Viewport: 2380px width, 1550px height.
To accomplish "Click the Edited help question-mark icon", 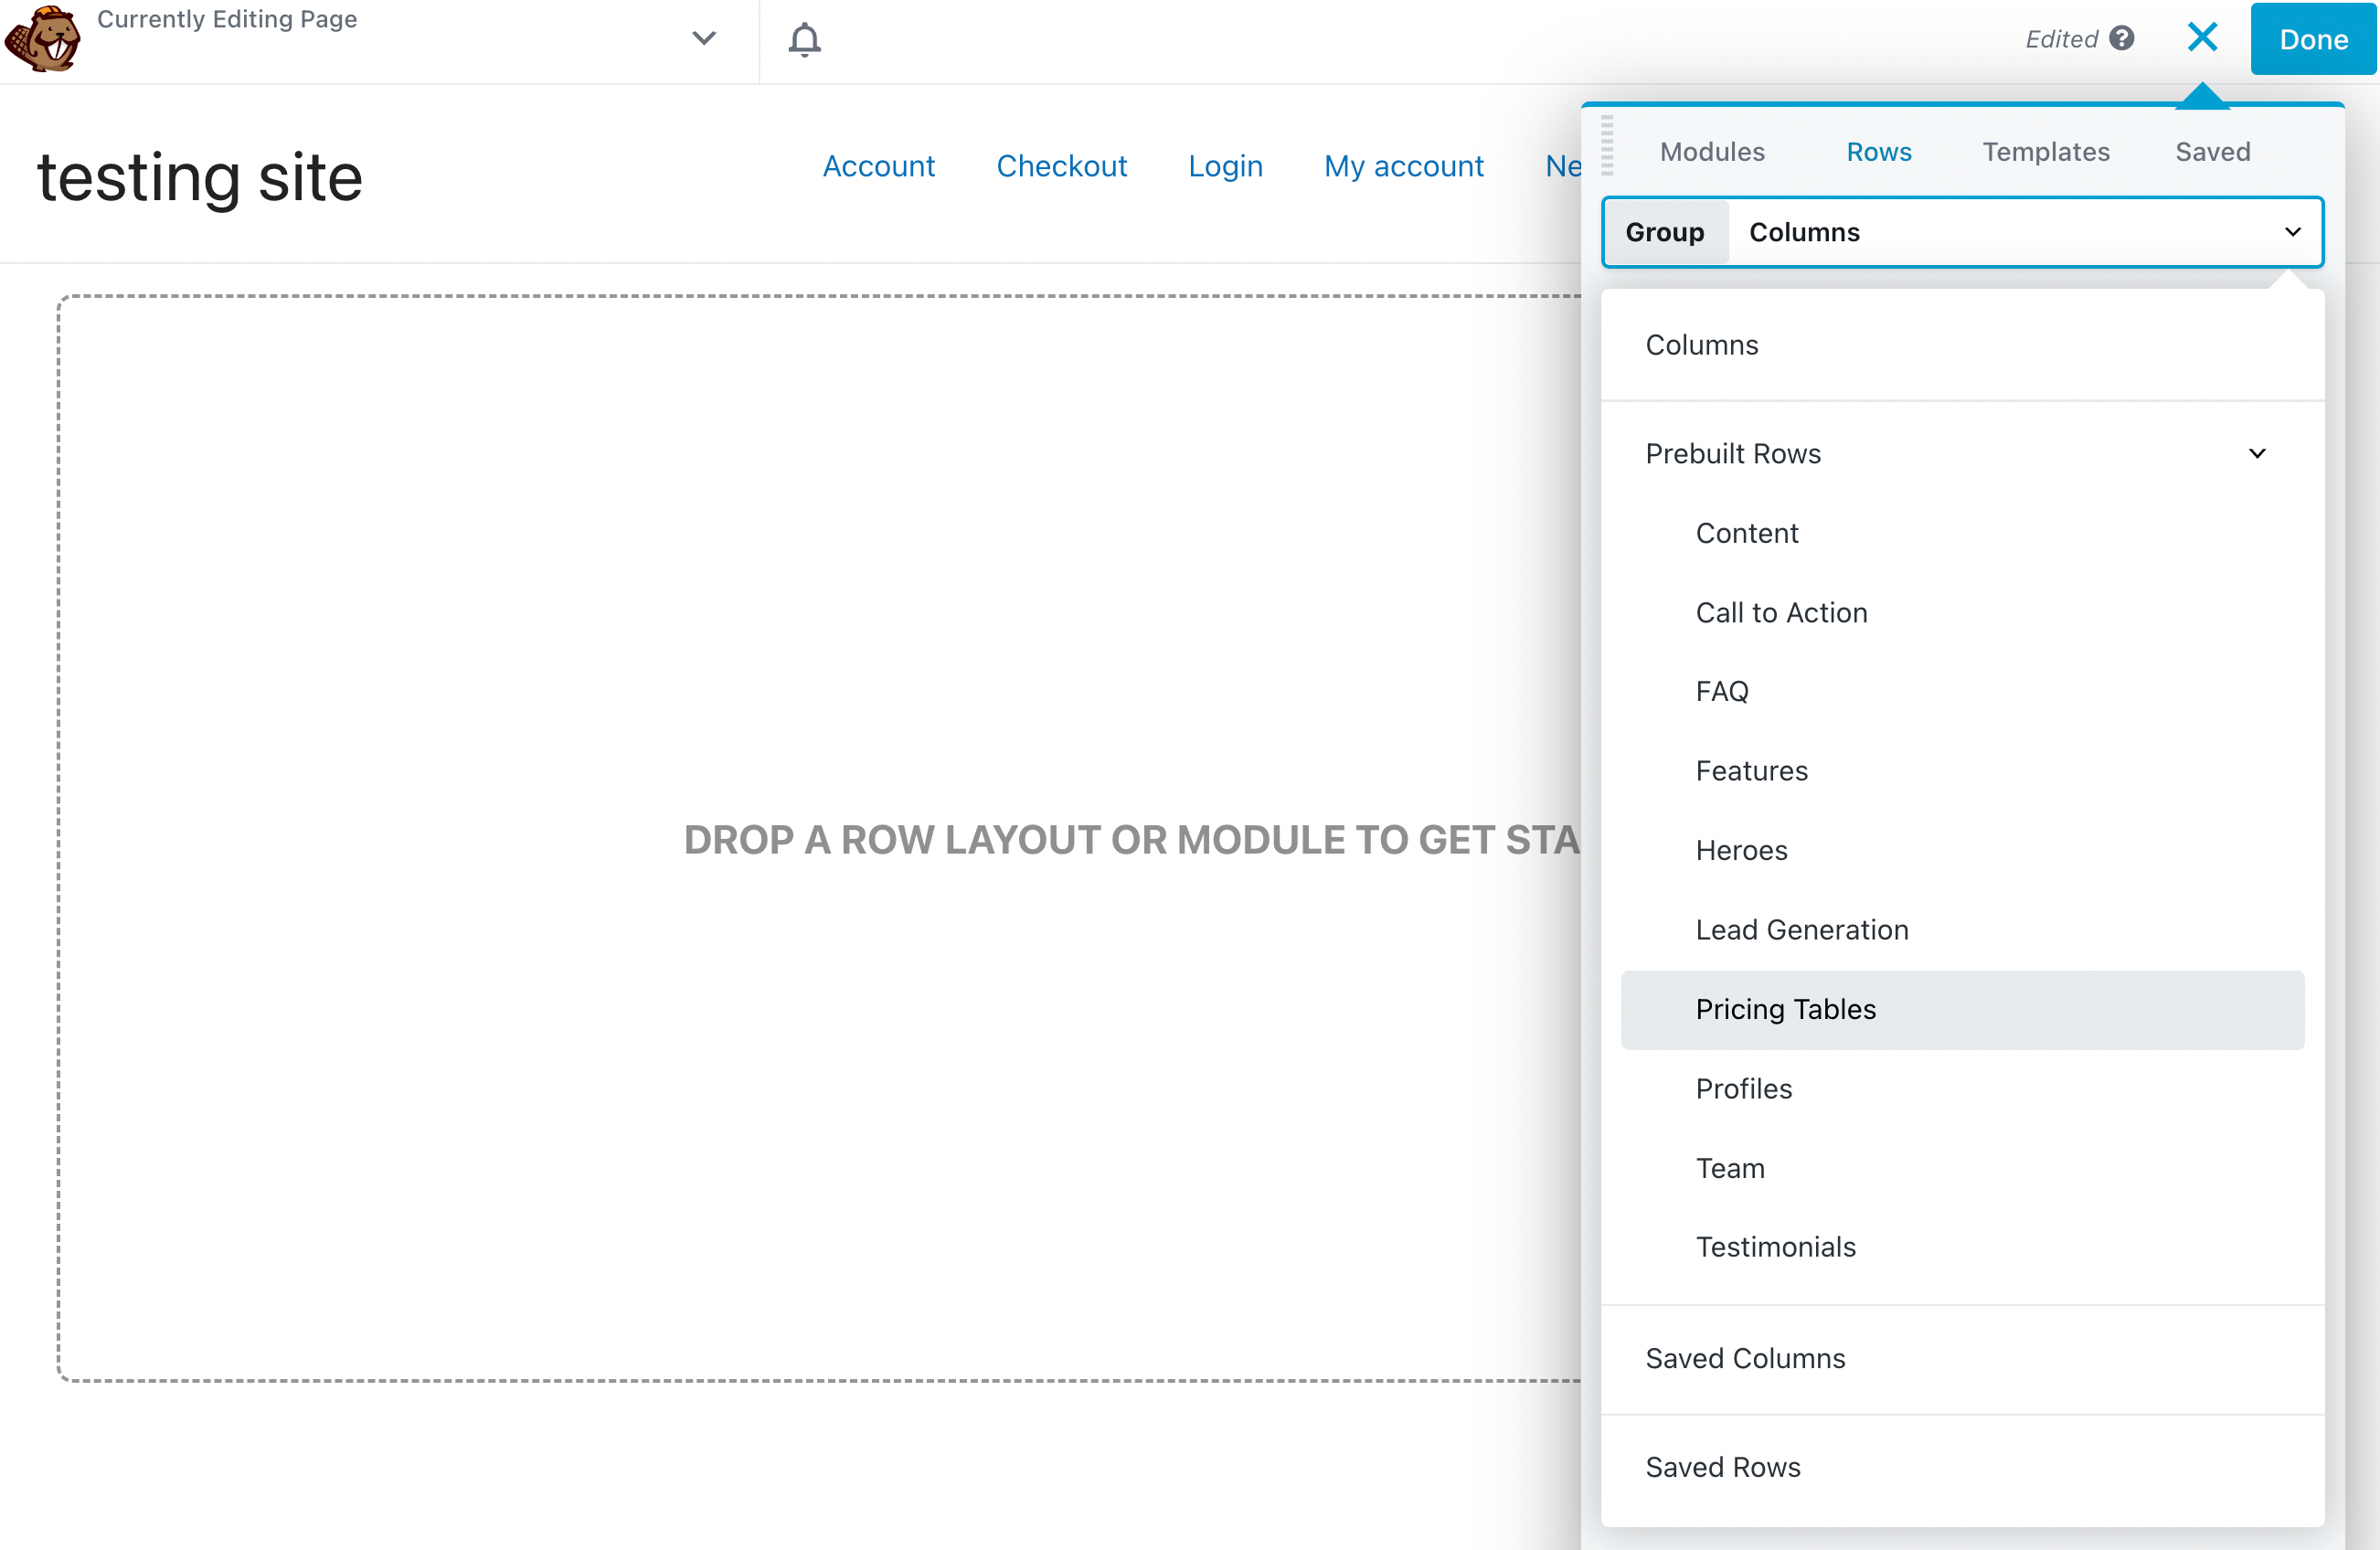I will tap(2121, 38).
